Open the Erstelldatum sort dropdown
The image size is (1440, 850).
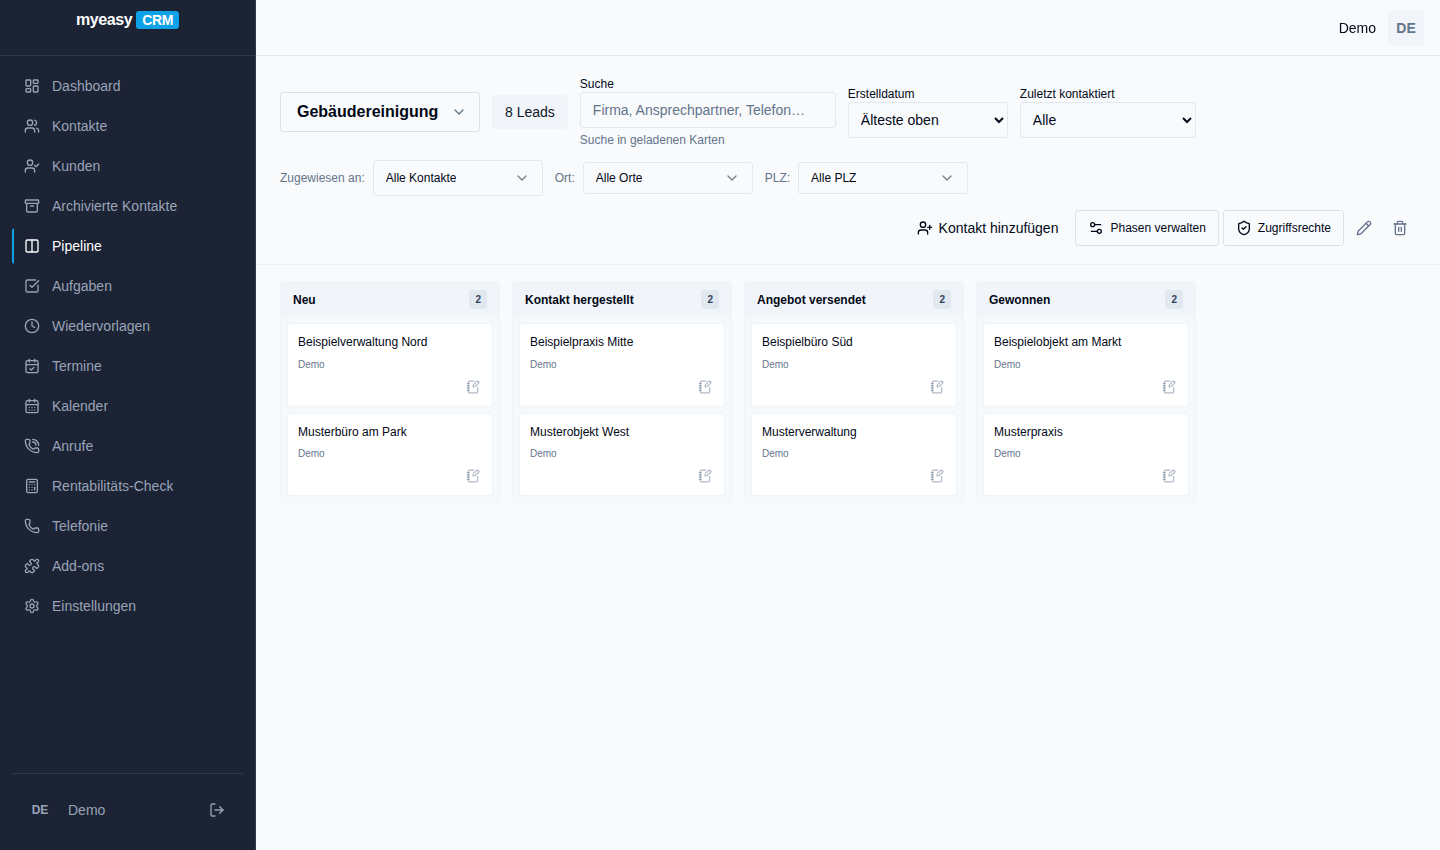point(928,120)
